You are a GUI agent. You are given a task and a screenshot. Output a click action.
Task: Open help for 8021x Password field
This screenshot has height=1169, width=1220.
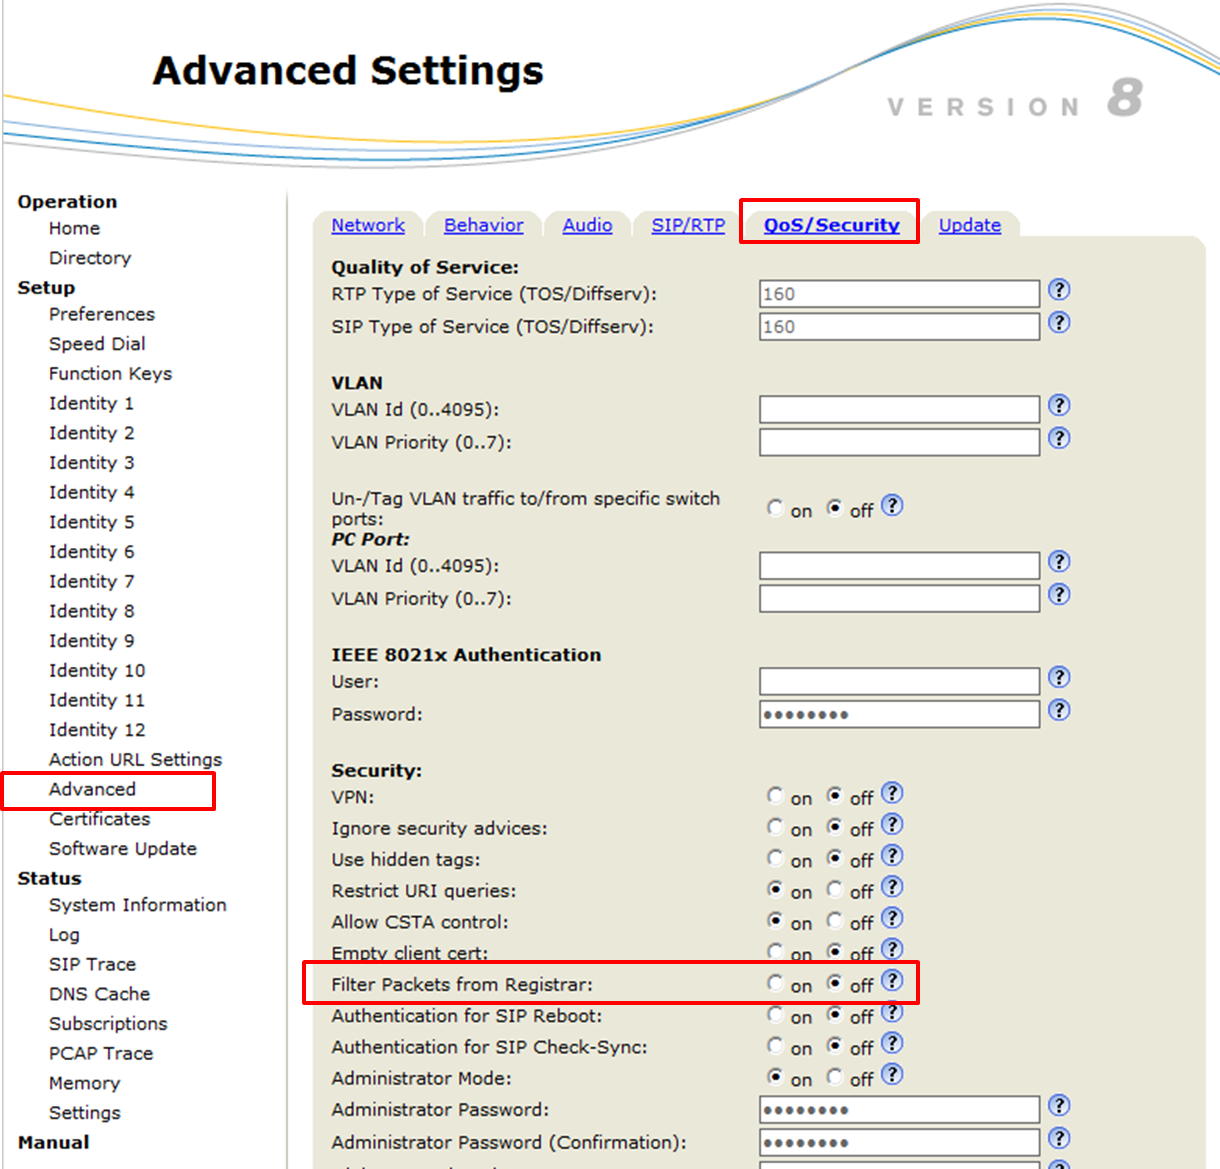(1059, 711)
